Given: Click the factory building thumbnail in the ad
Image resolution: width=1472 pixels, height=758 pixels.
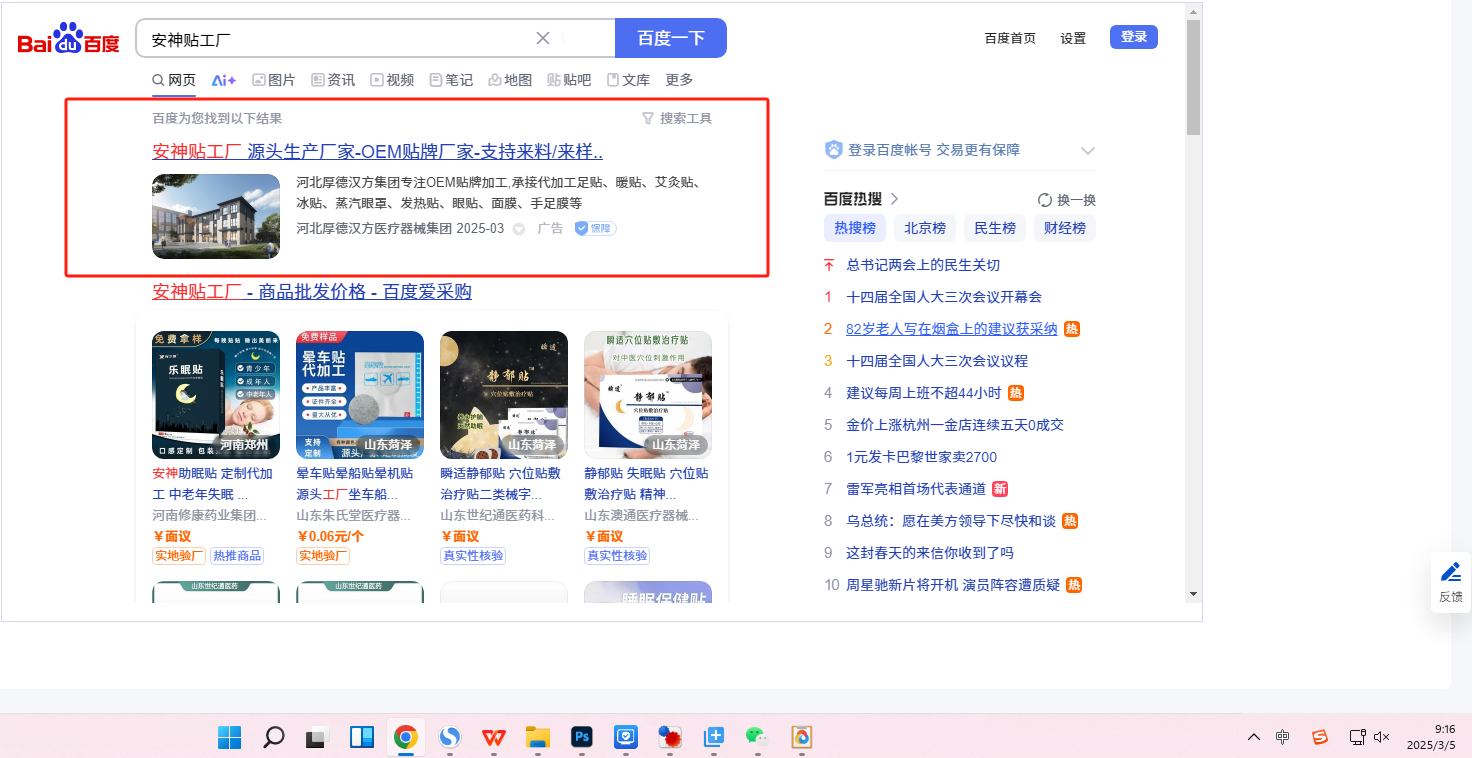Looking at the screenshot, I should pyautogui.click(x=216, y=216).
